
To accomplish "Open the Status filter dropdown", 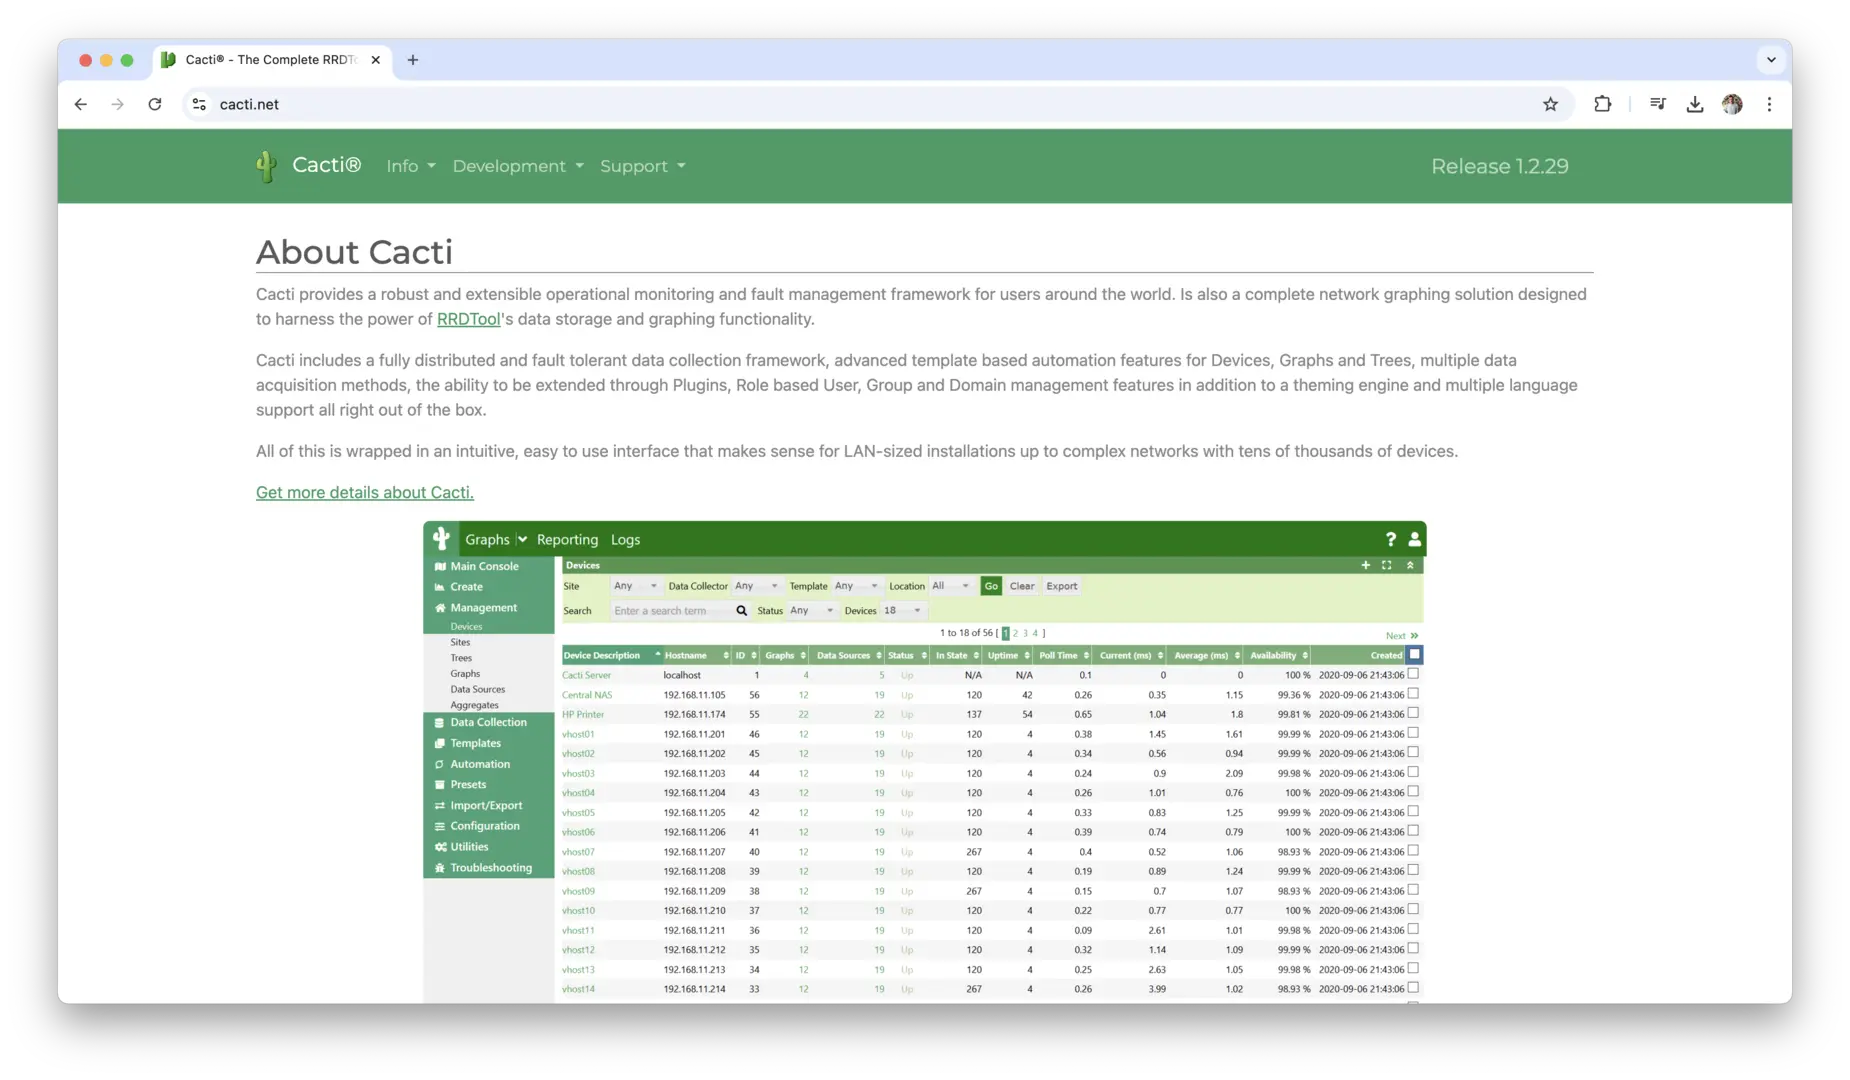I will click(x=811, y=611).
